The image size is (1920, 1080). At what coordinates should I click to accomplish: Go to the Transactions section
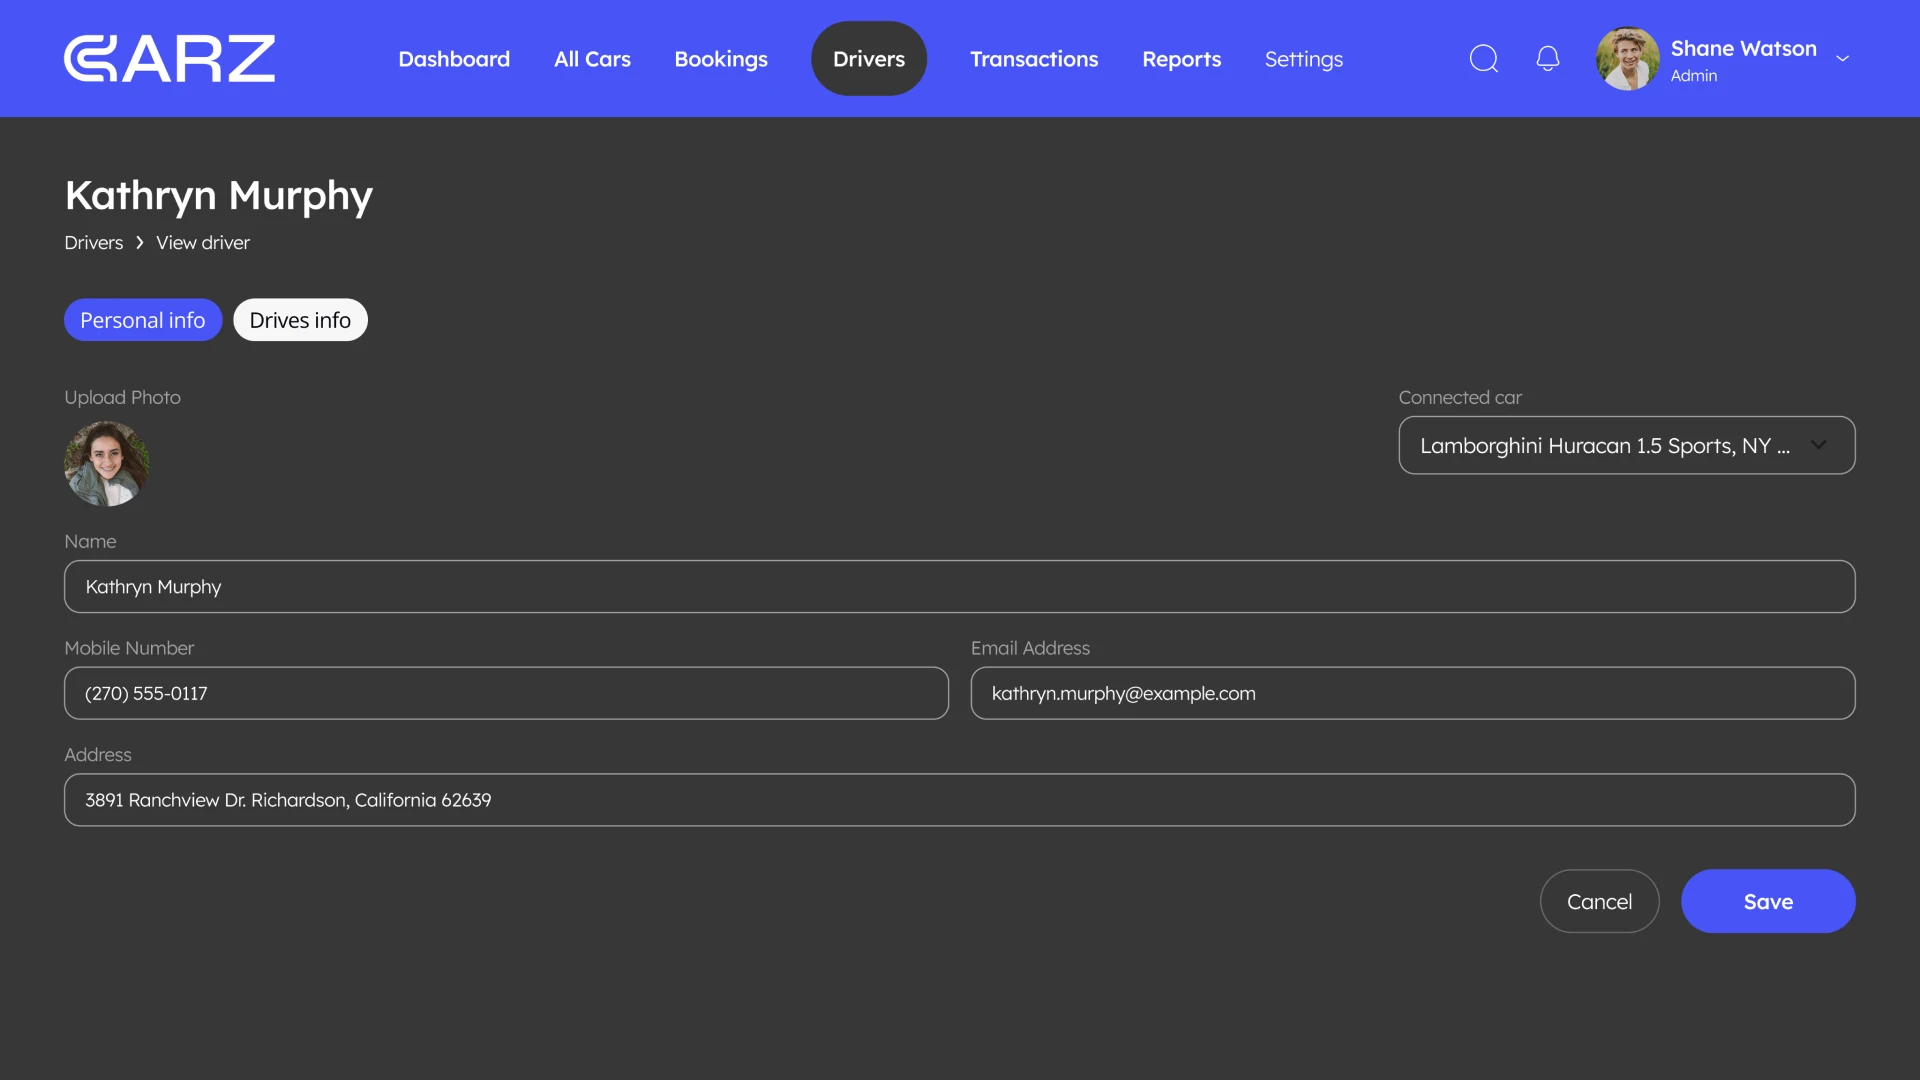1034,58
